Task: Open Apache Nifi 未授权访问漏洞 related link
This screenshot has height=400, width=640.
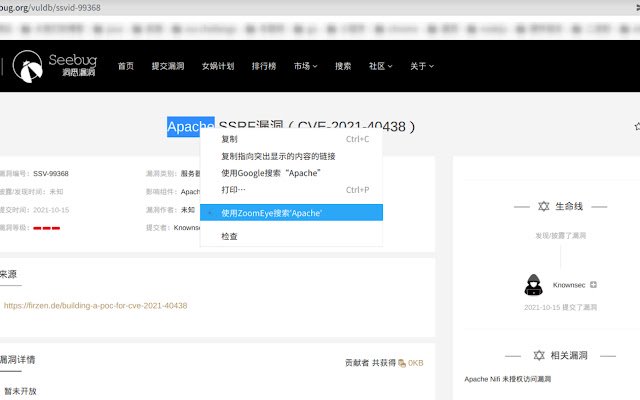Action: [508, 379]
